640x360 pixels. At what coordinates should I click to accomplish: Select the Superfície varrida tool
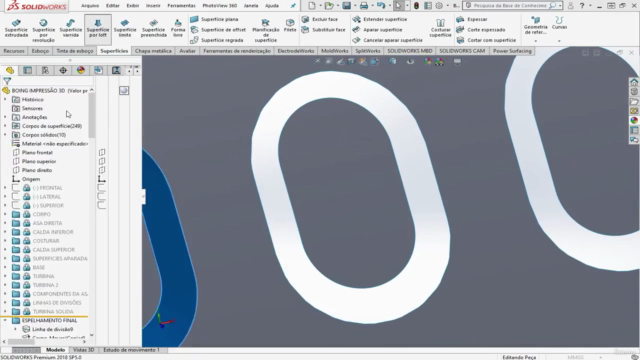pyautogui.click(x=71, y=28)
